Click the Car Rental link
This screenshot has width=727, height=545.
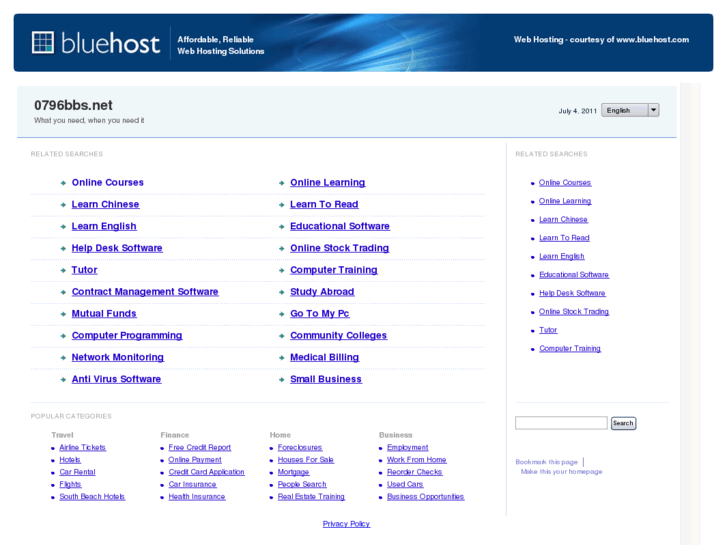77,472
